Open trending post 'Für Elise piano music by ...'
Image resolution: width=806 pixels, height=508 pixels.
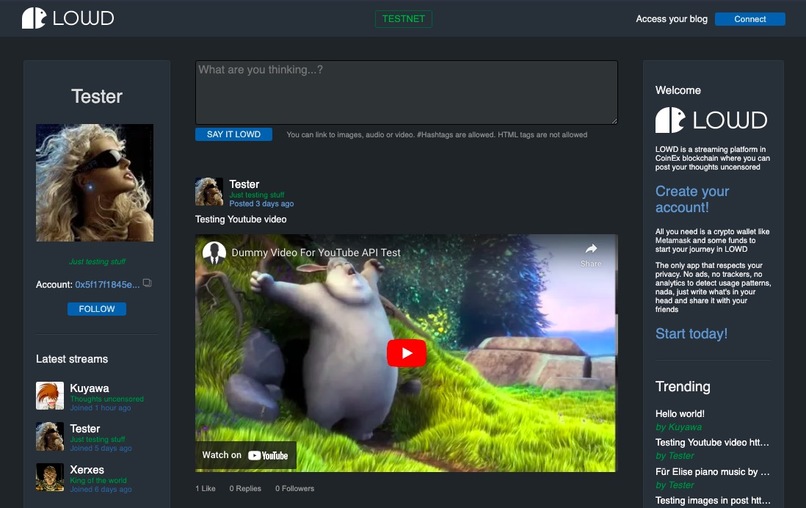712,471
